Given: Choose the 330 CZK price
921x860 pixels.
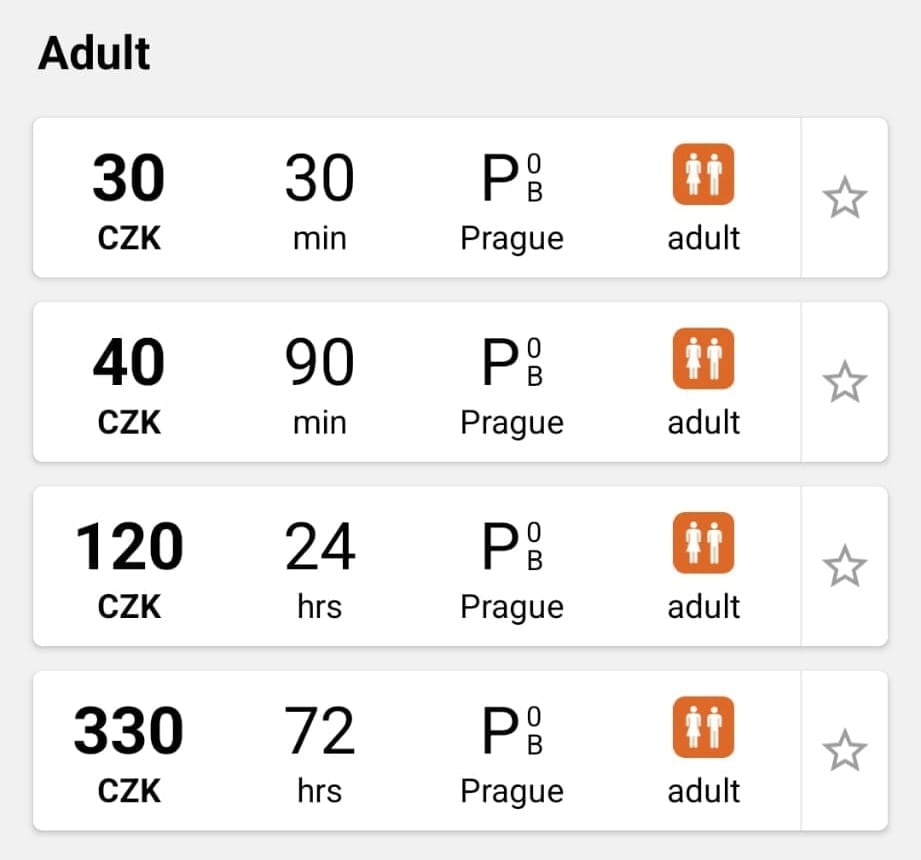Looking at the screenshot, I should pos(129,754).
